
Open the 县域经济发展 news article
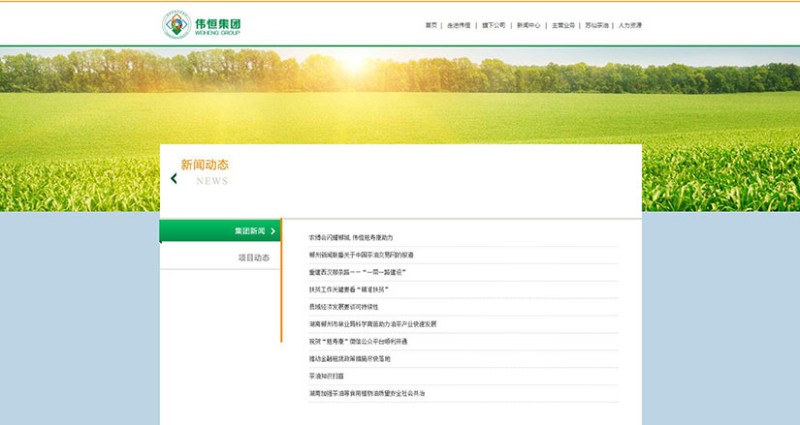tap(343, 307)
